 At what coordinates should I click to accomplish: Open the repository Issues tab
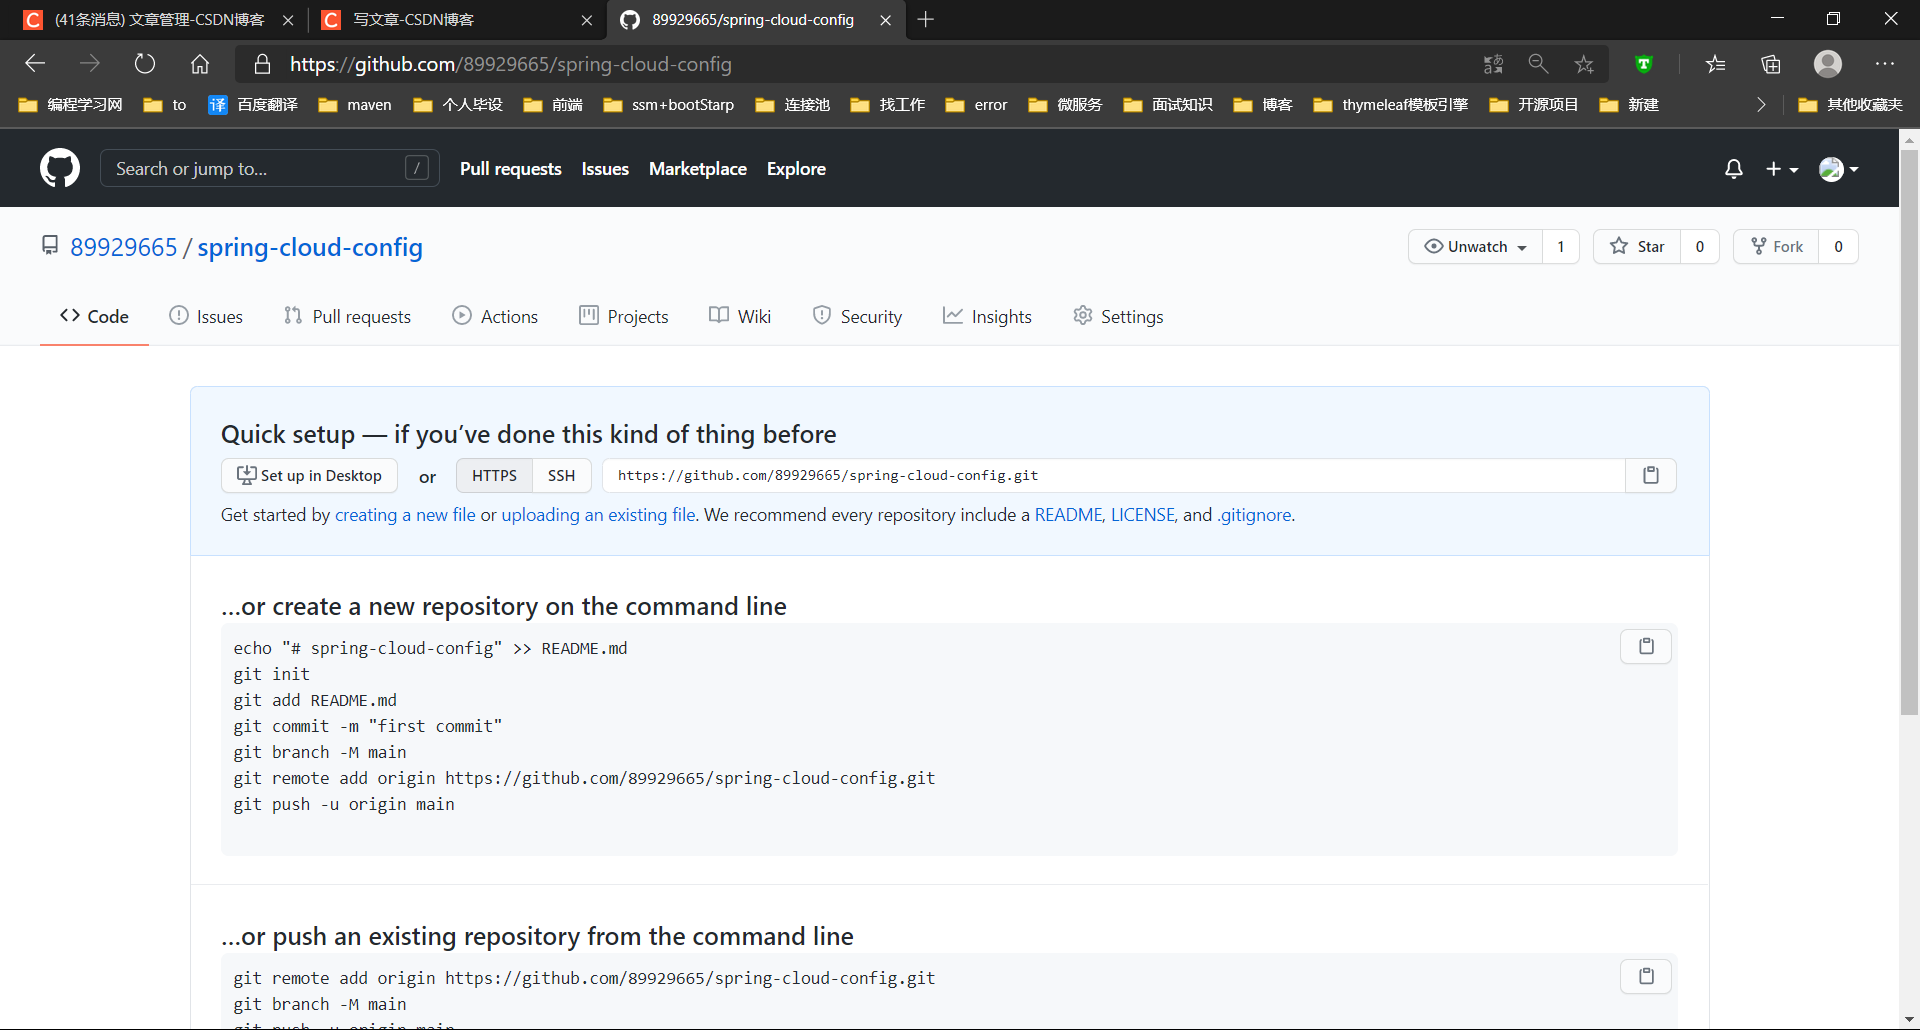click(206, 316)
